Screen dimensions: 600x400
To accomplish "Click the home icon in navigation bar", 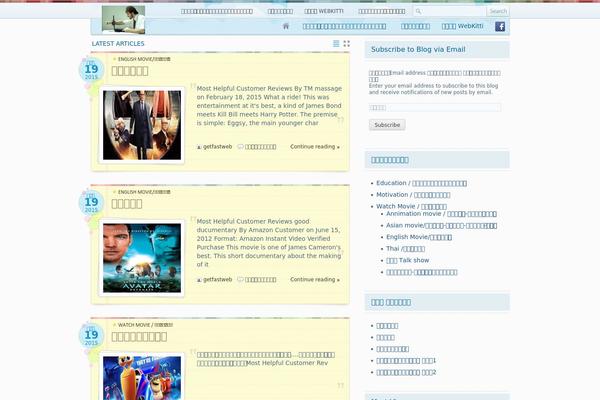I will (x=286, y=26).
